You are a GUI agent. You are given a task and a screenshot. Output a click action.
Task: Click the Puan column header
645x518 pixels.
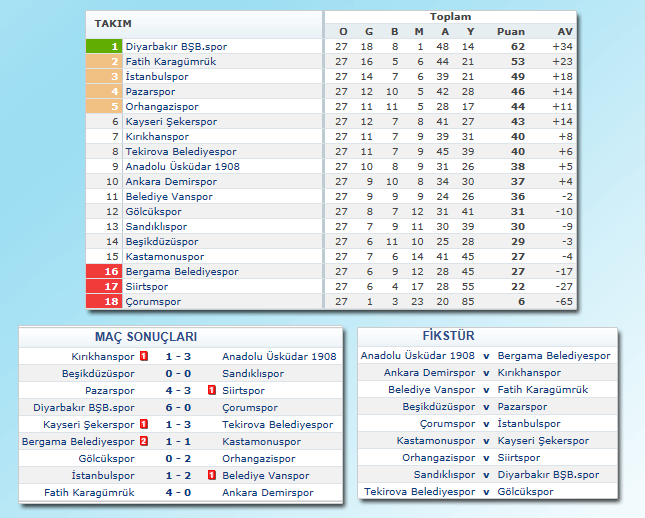click(510, 31)
